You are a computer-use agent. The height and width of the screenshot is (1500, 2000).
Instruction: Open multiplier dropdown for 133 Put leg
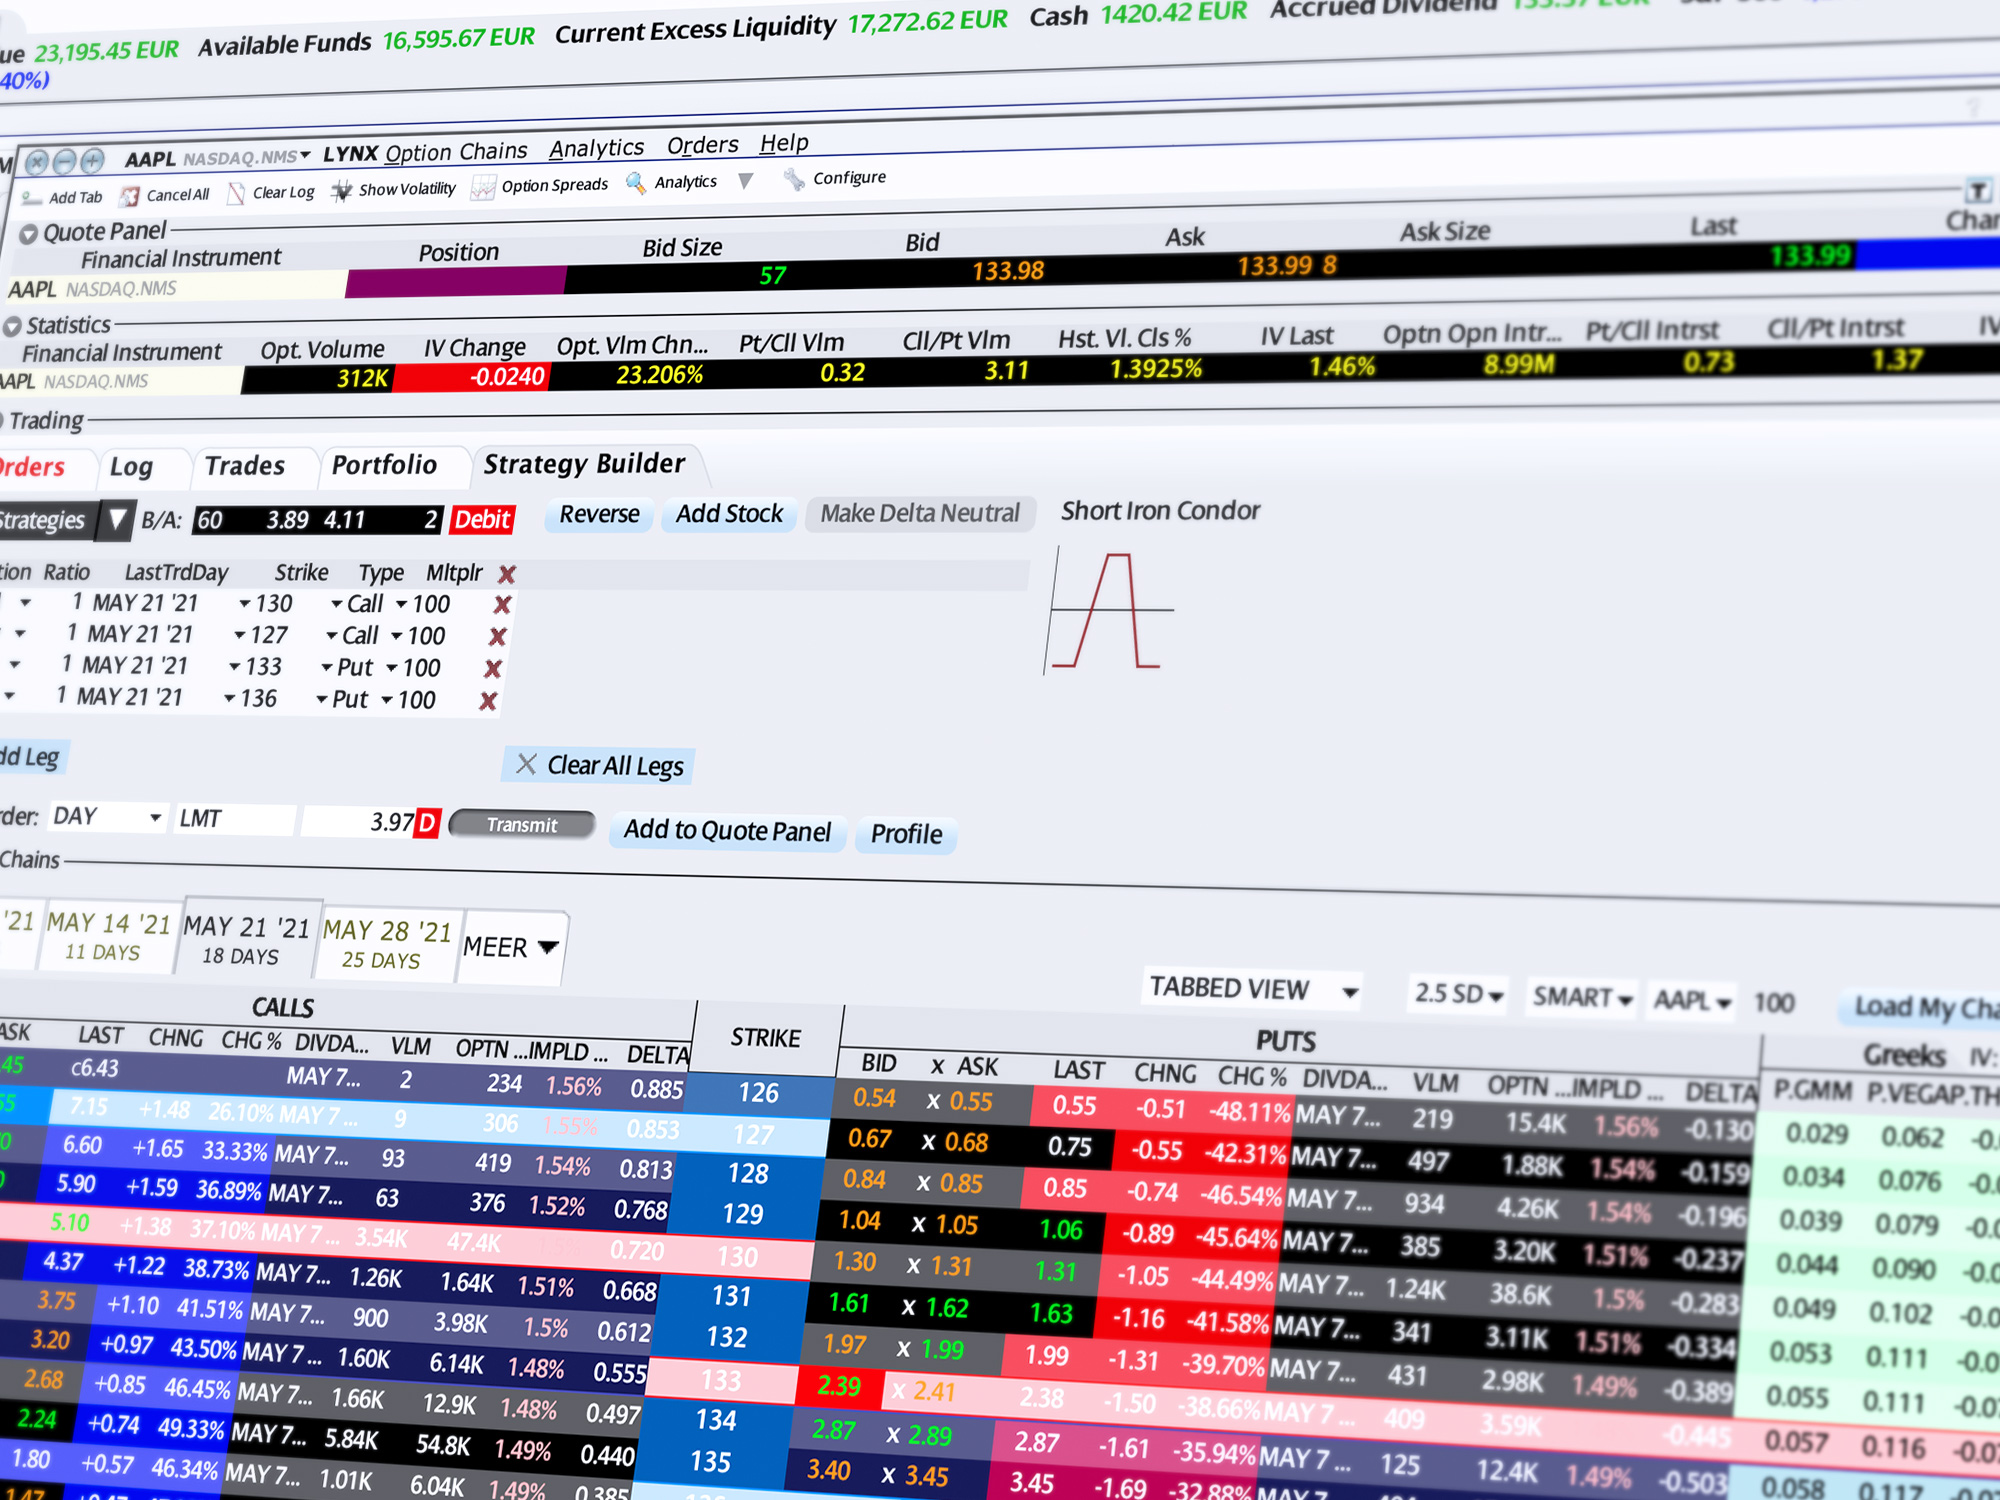pyautogui.click(x=392, y=668)
